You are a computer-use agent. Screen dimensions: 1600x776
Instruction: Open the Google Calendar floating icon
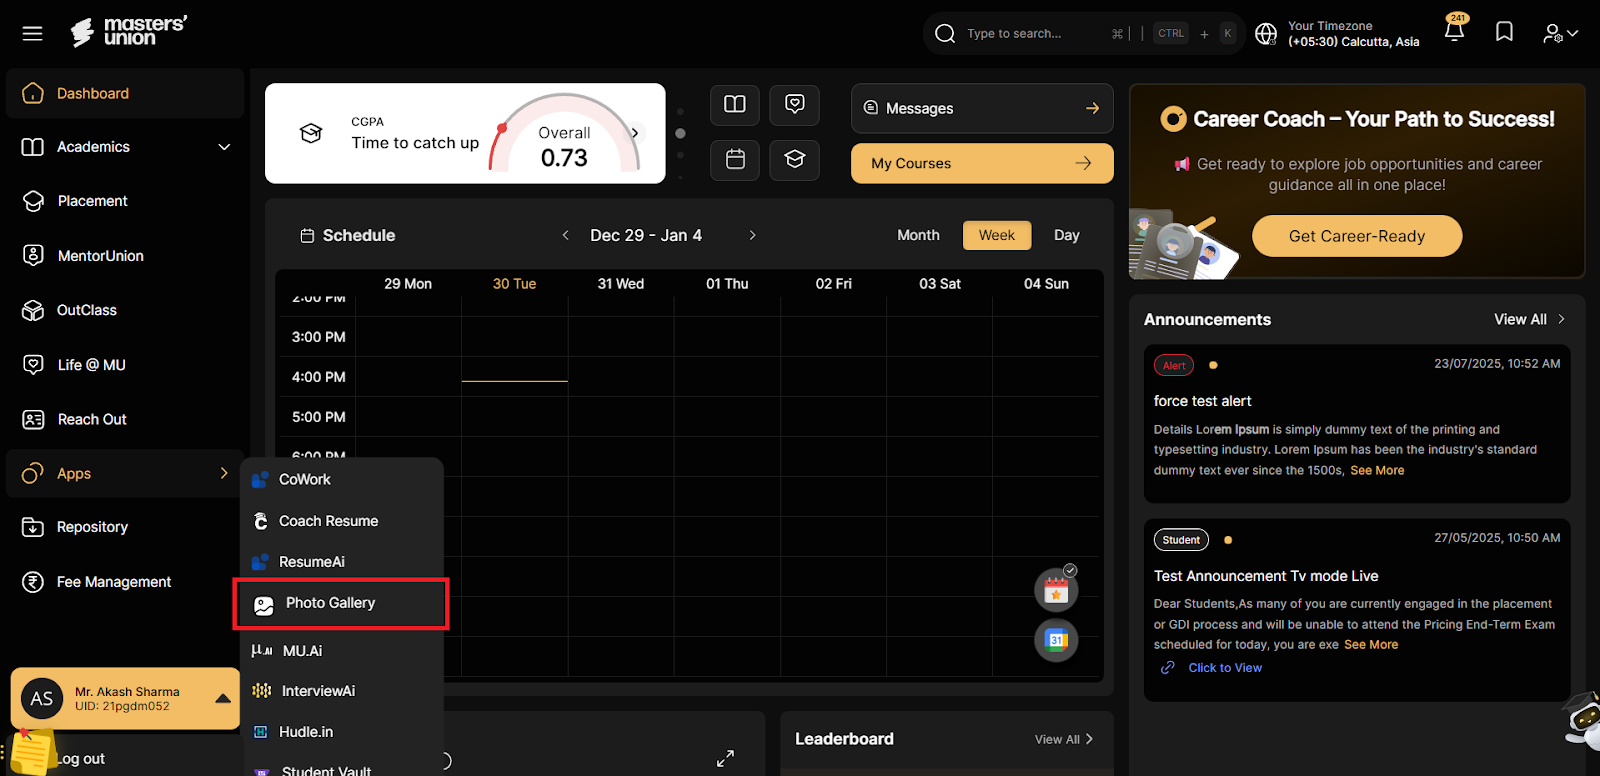tap(1056, 640)
